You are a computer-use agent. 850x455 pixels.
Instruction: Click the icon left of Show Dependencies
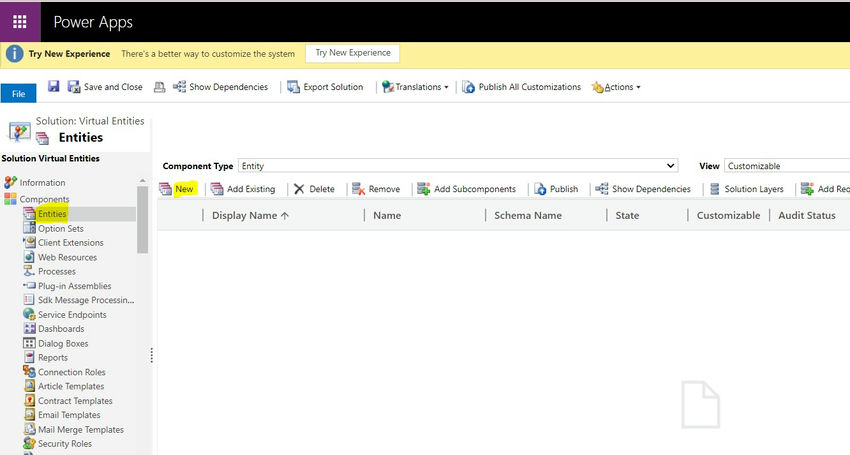click(x=159, y=87)
